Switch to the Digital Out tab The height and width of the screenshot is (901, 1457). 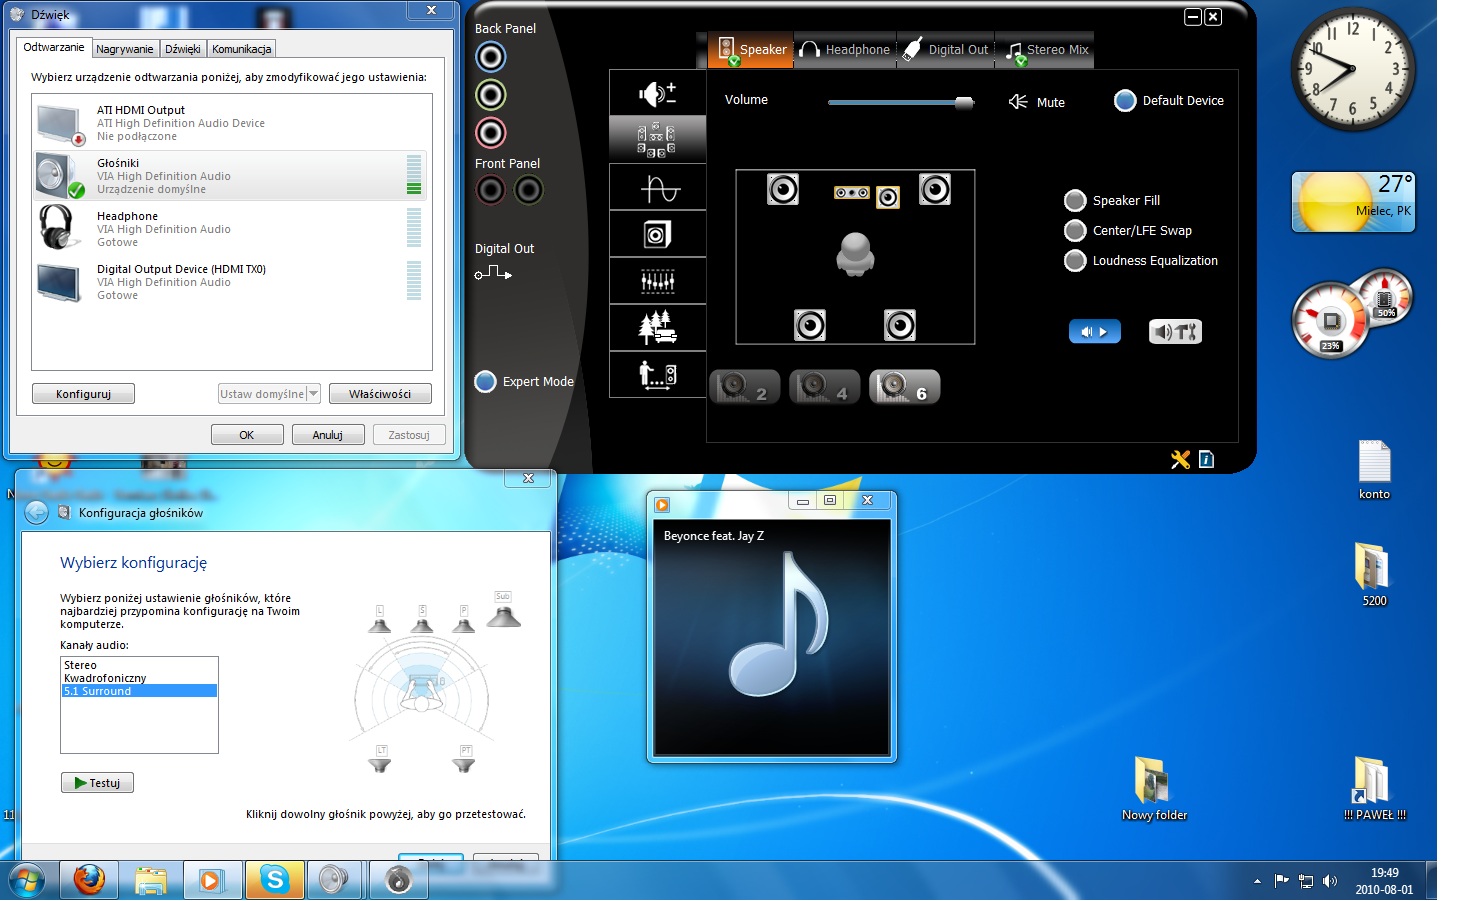pyautogui.click(x=945, y=49)
